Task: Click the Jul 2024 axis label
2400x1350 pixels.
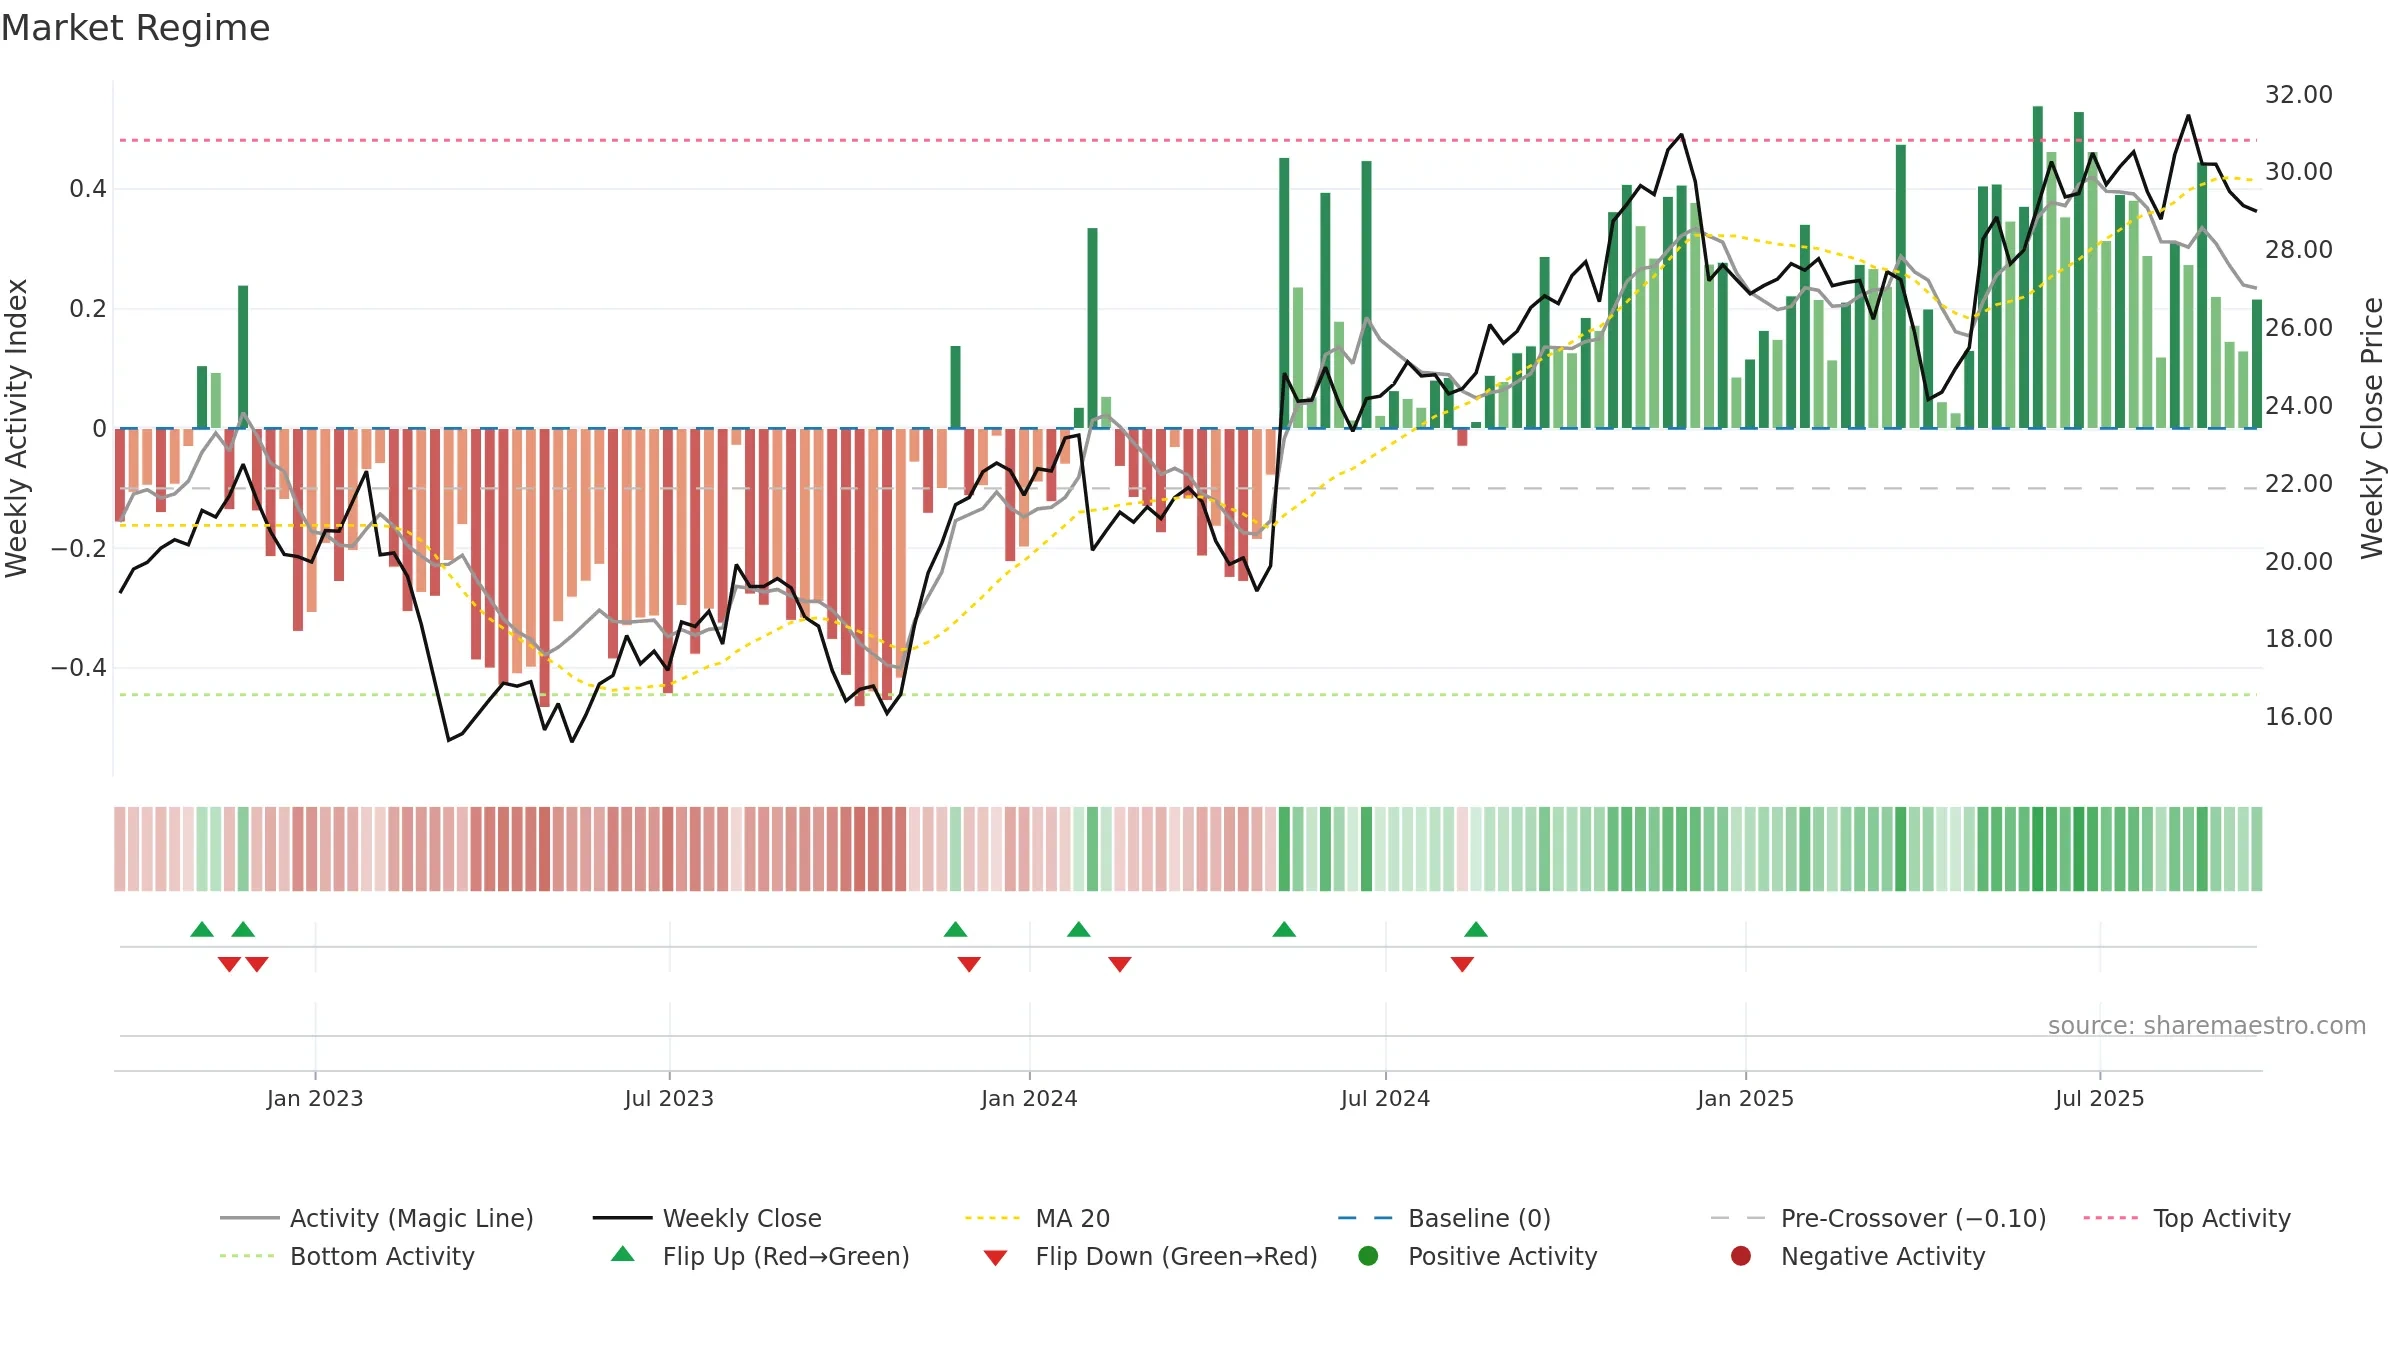Action: [x=1385, y=1099]
